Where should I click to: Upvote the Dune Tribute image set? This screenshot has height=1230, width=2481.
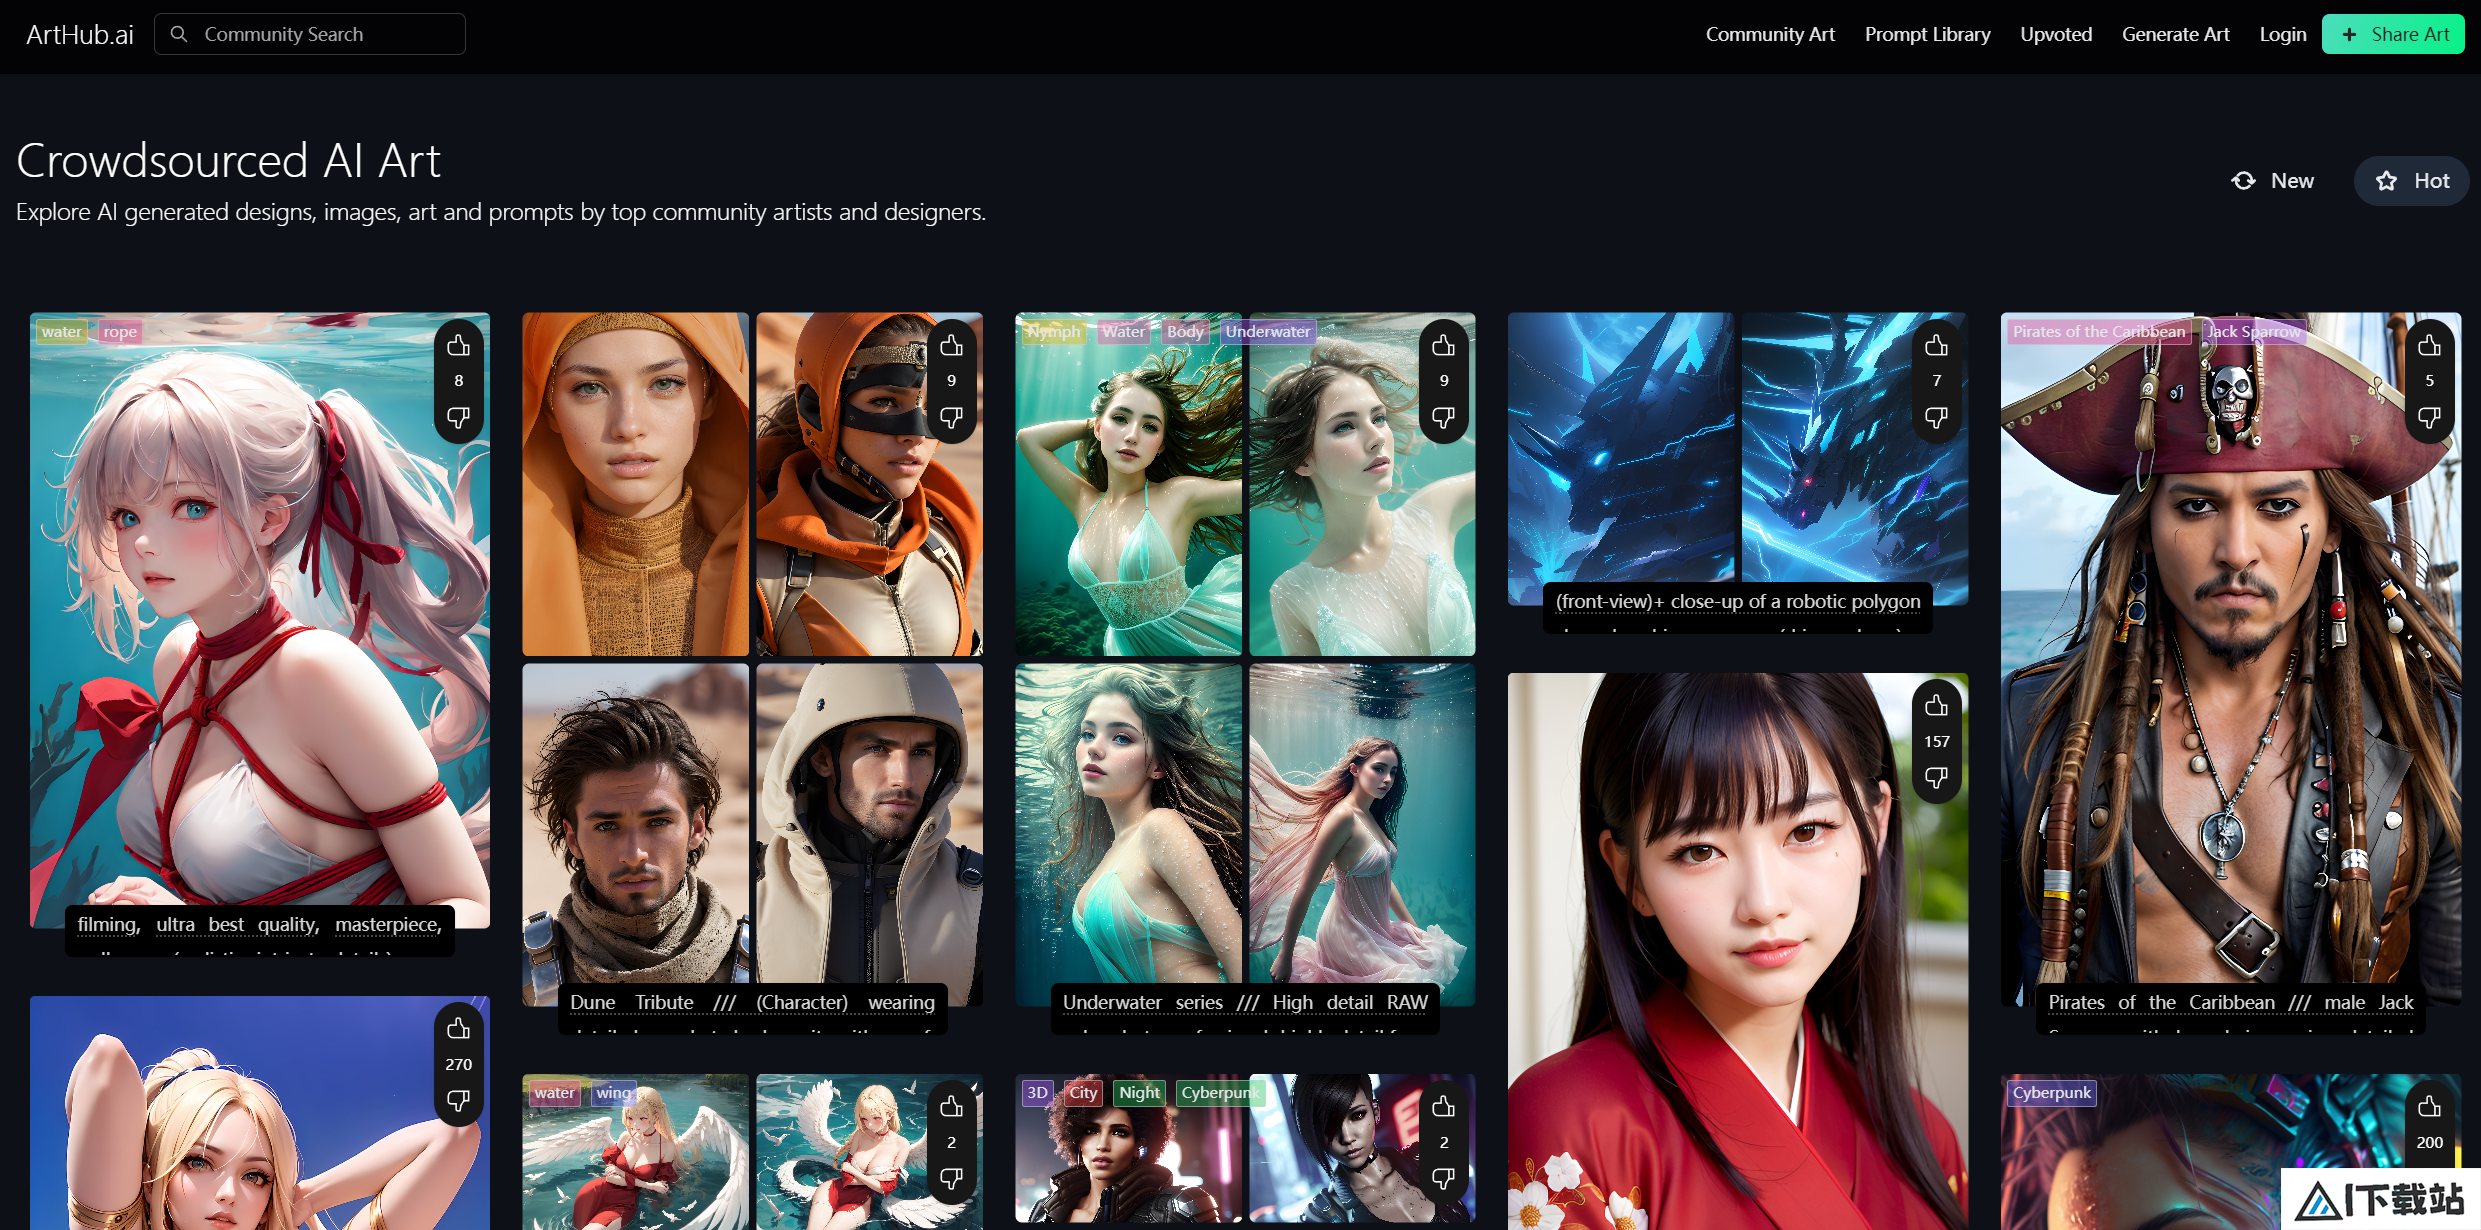tap(951, 346)
